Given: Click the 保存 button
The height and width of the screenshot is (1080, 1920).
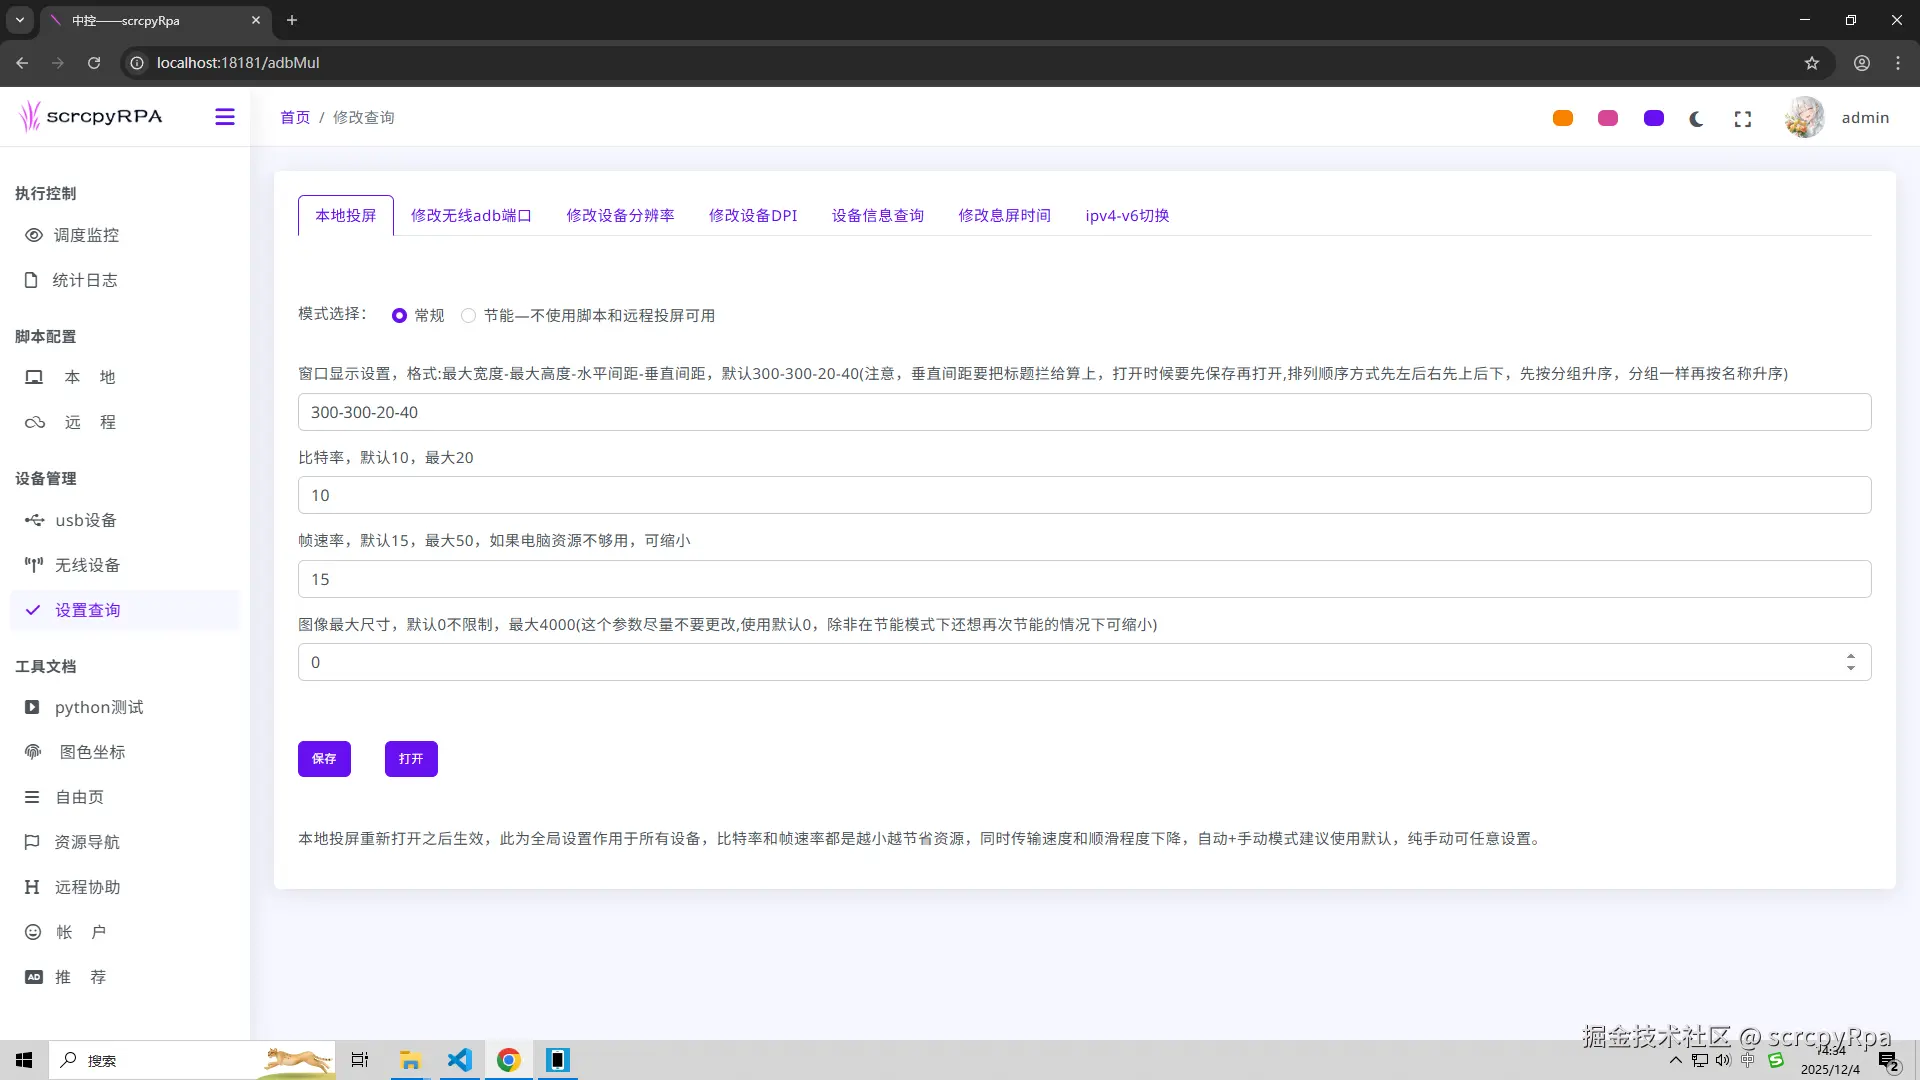Looking at the screenshot, I should [324, 759].
